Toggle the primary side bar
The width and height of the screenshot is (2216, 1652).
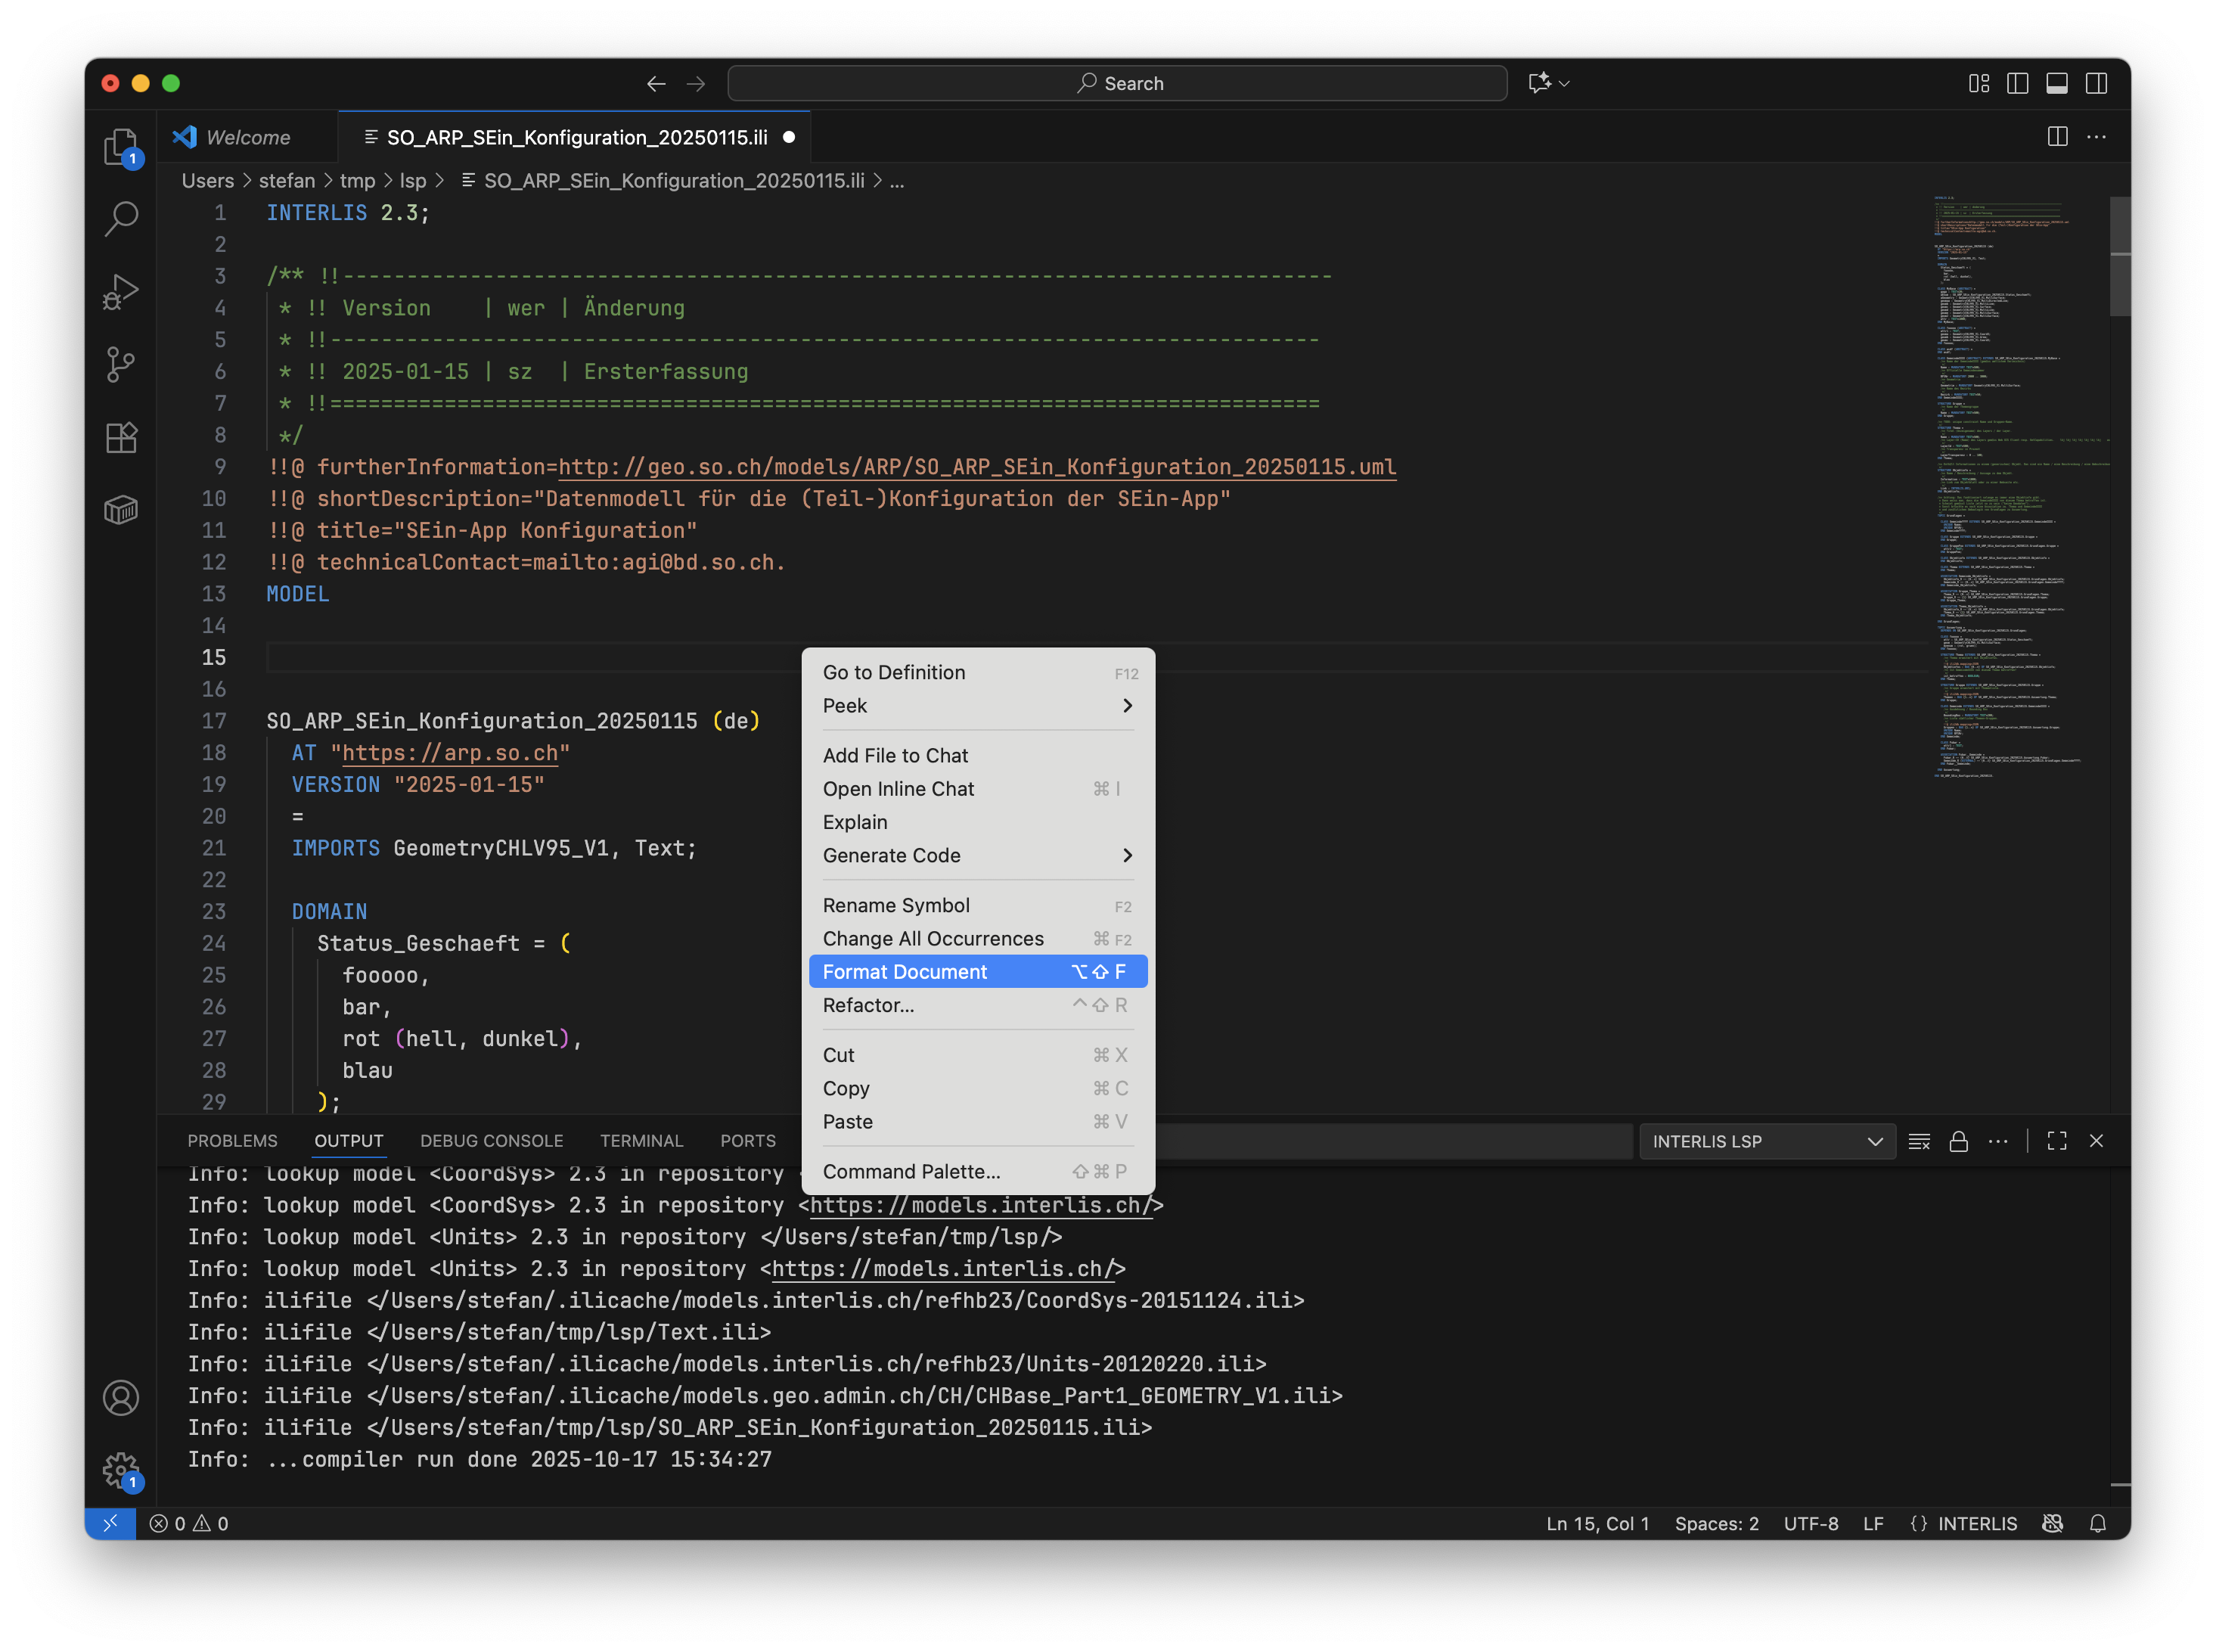(2018, 83)
